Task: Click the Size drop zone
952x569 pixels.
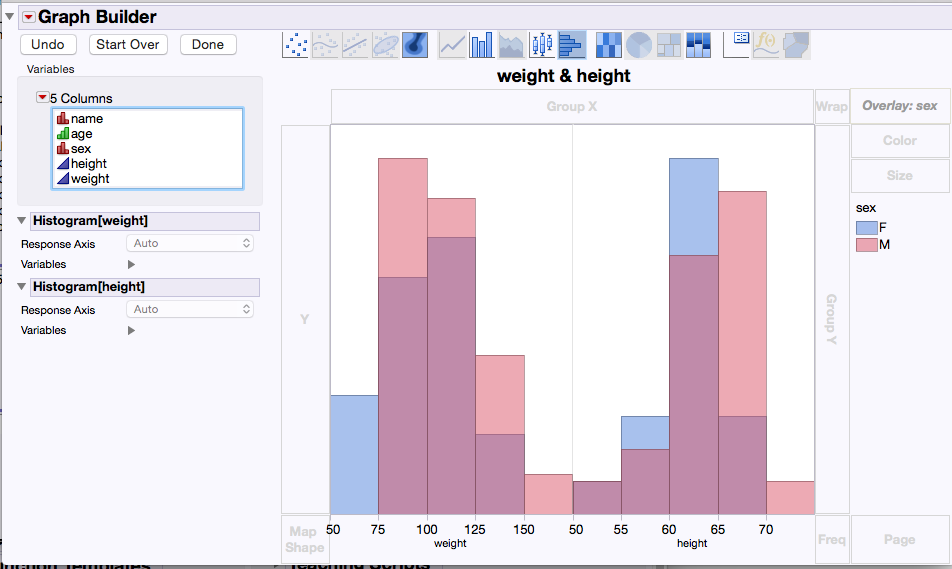Action: (900, 175)
